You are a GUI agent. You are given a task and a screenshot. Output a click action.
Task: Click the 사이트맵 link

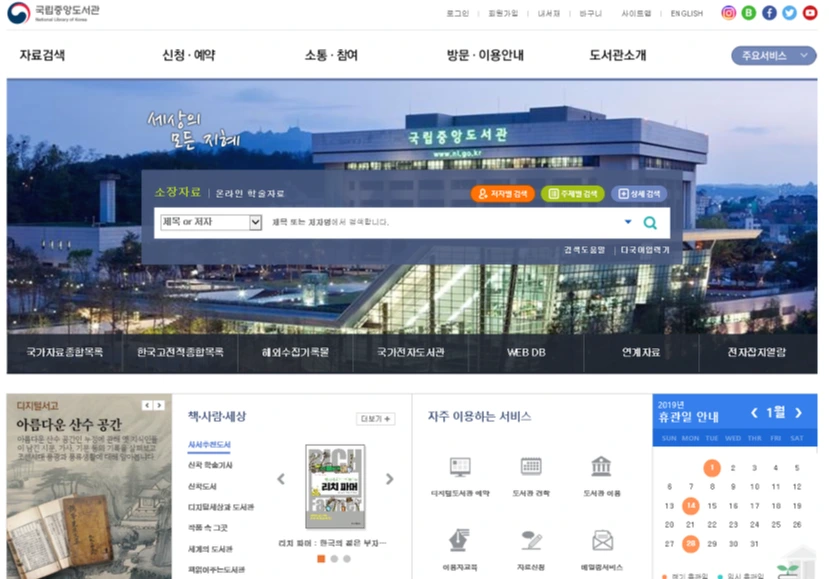point(636,14)
